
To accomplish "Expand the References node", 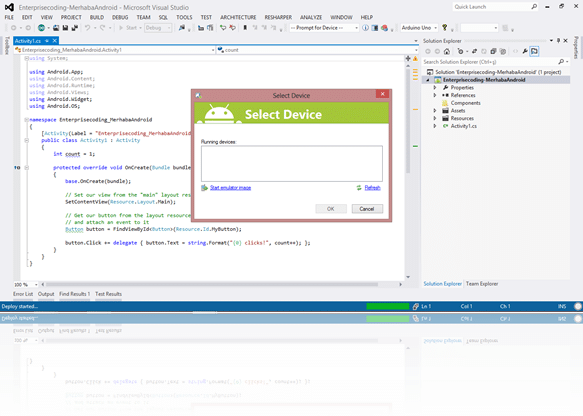I will coord(435,95).
